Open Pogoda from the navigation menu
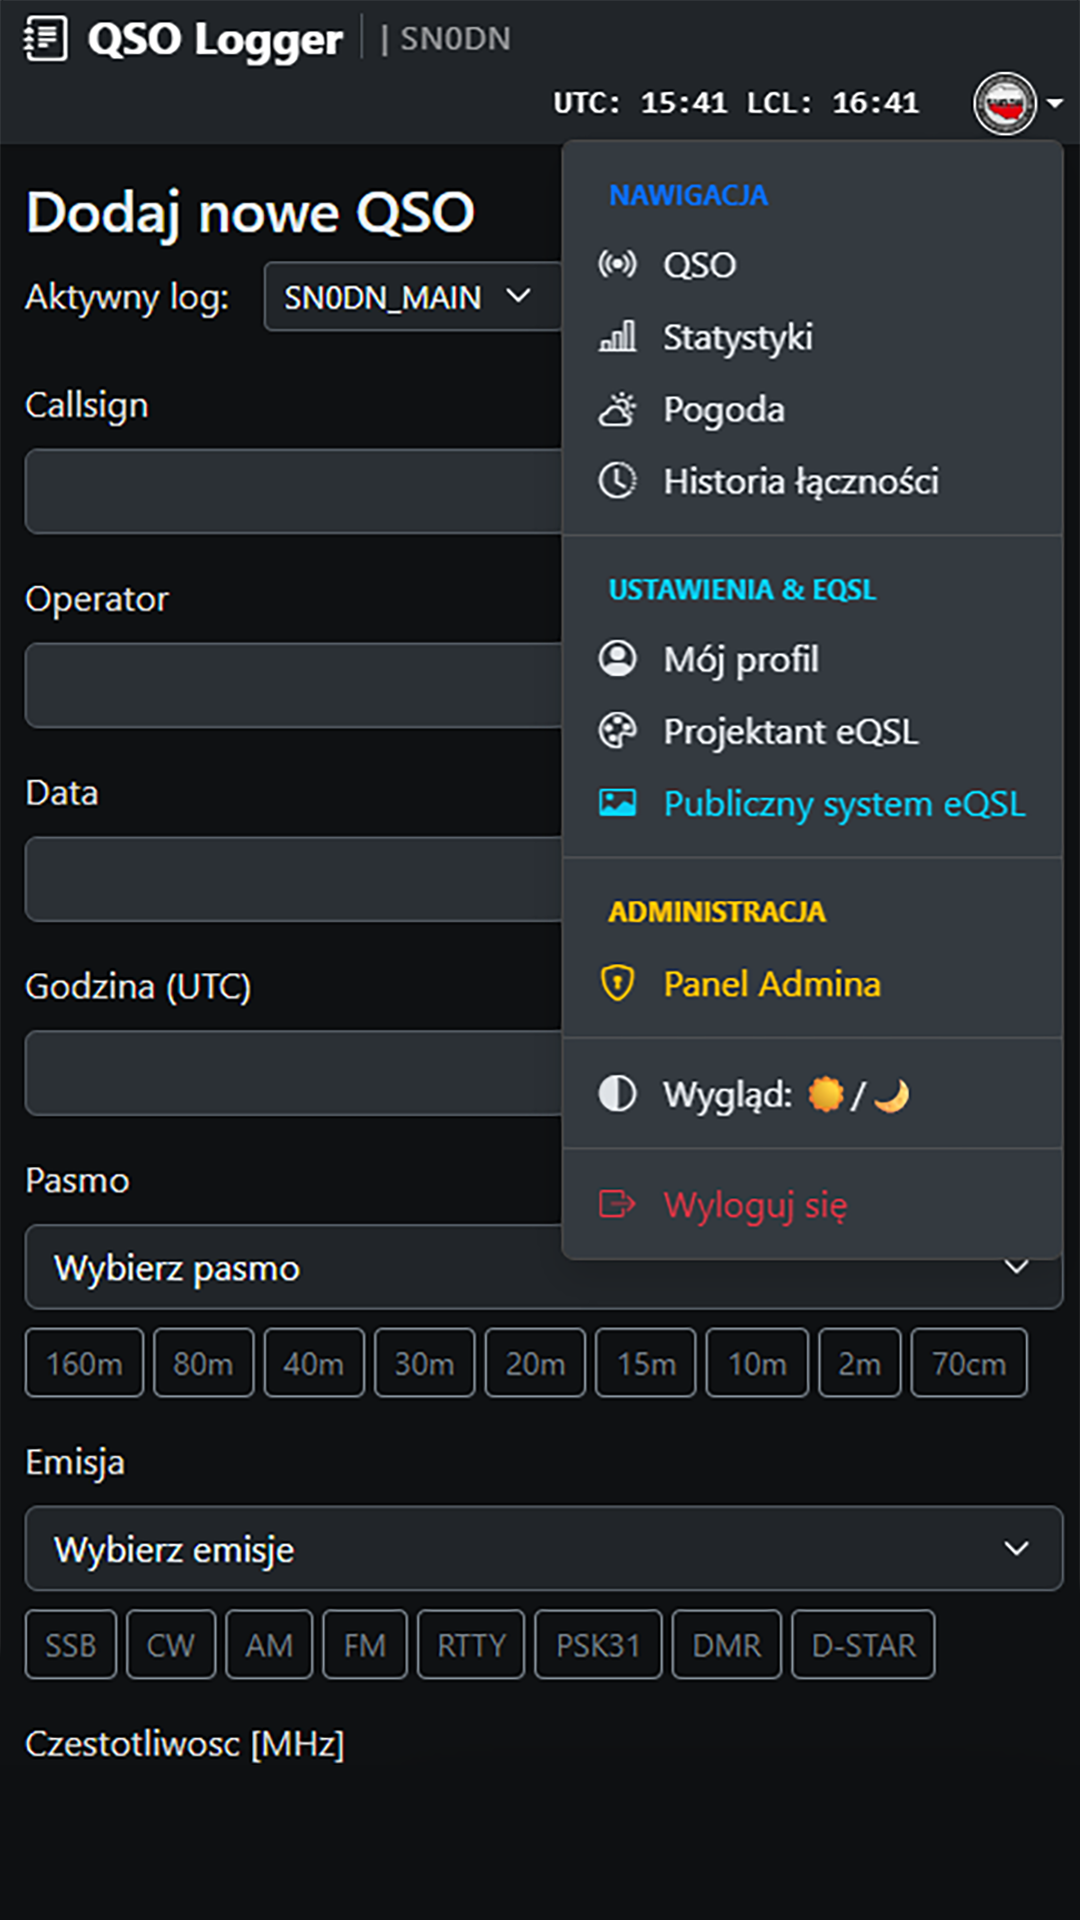This screenshot has height=1920, width=1080. tap(723, 409)
